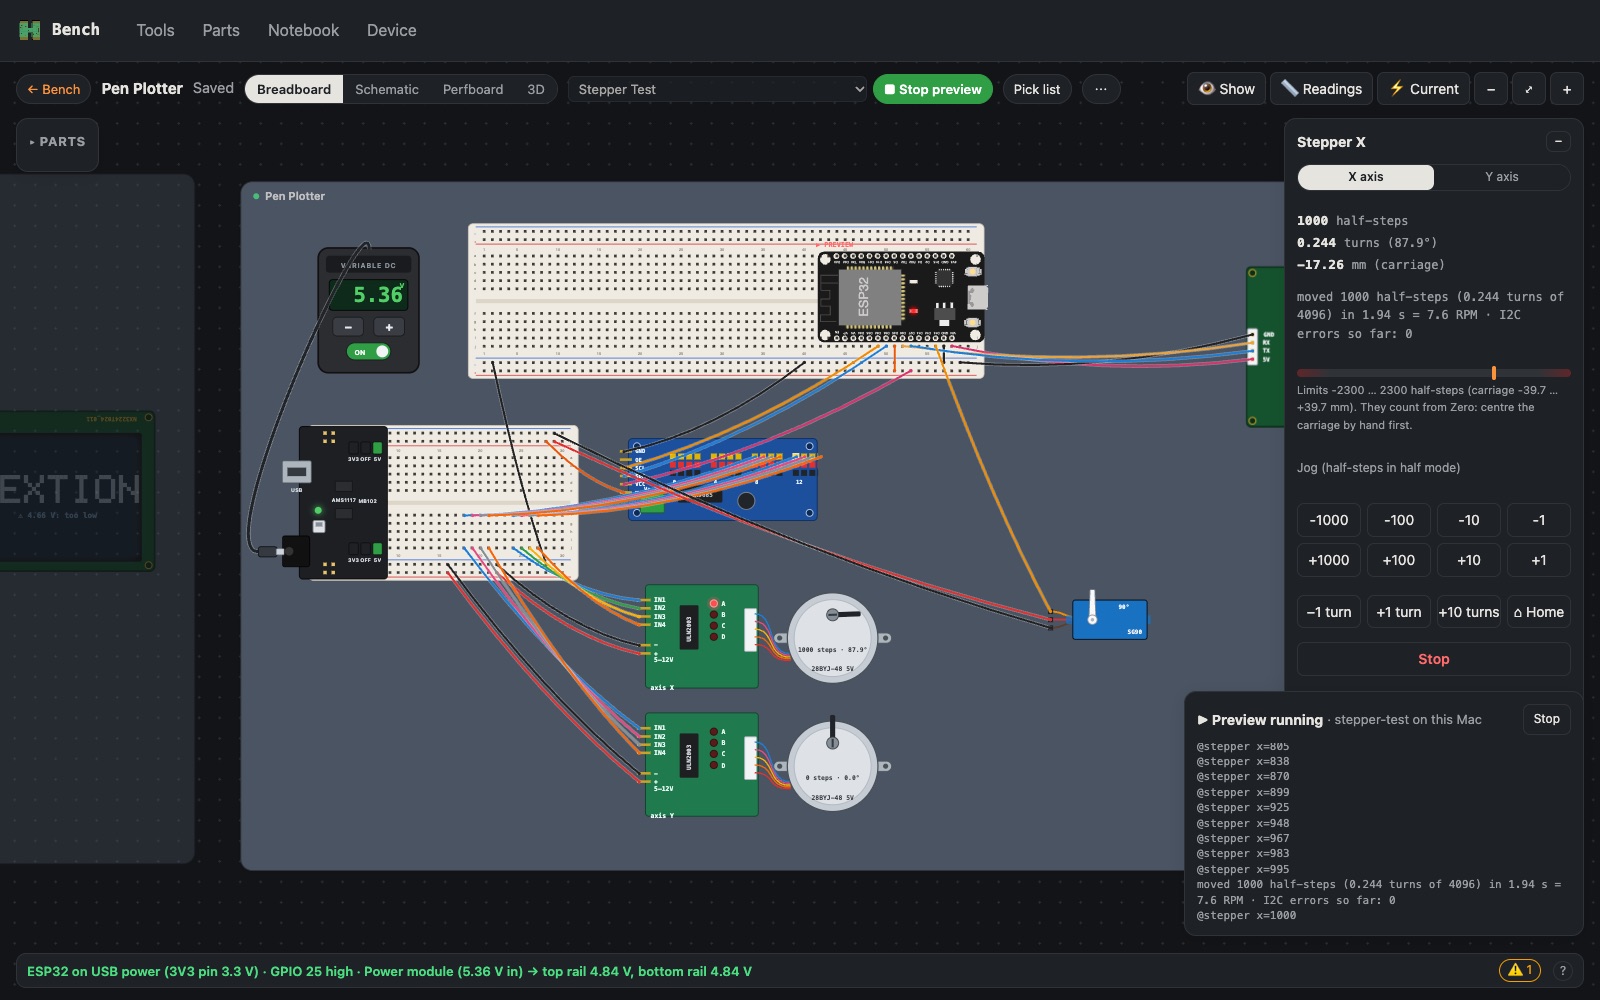Zoom out with the minus toolbar button
Screen dimensions: 1600x1000
click(x=1491, y=89)
